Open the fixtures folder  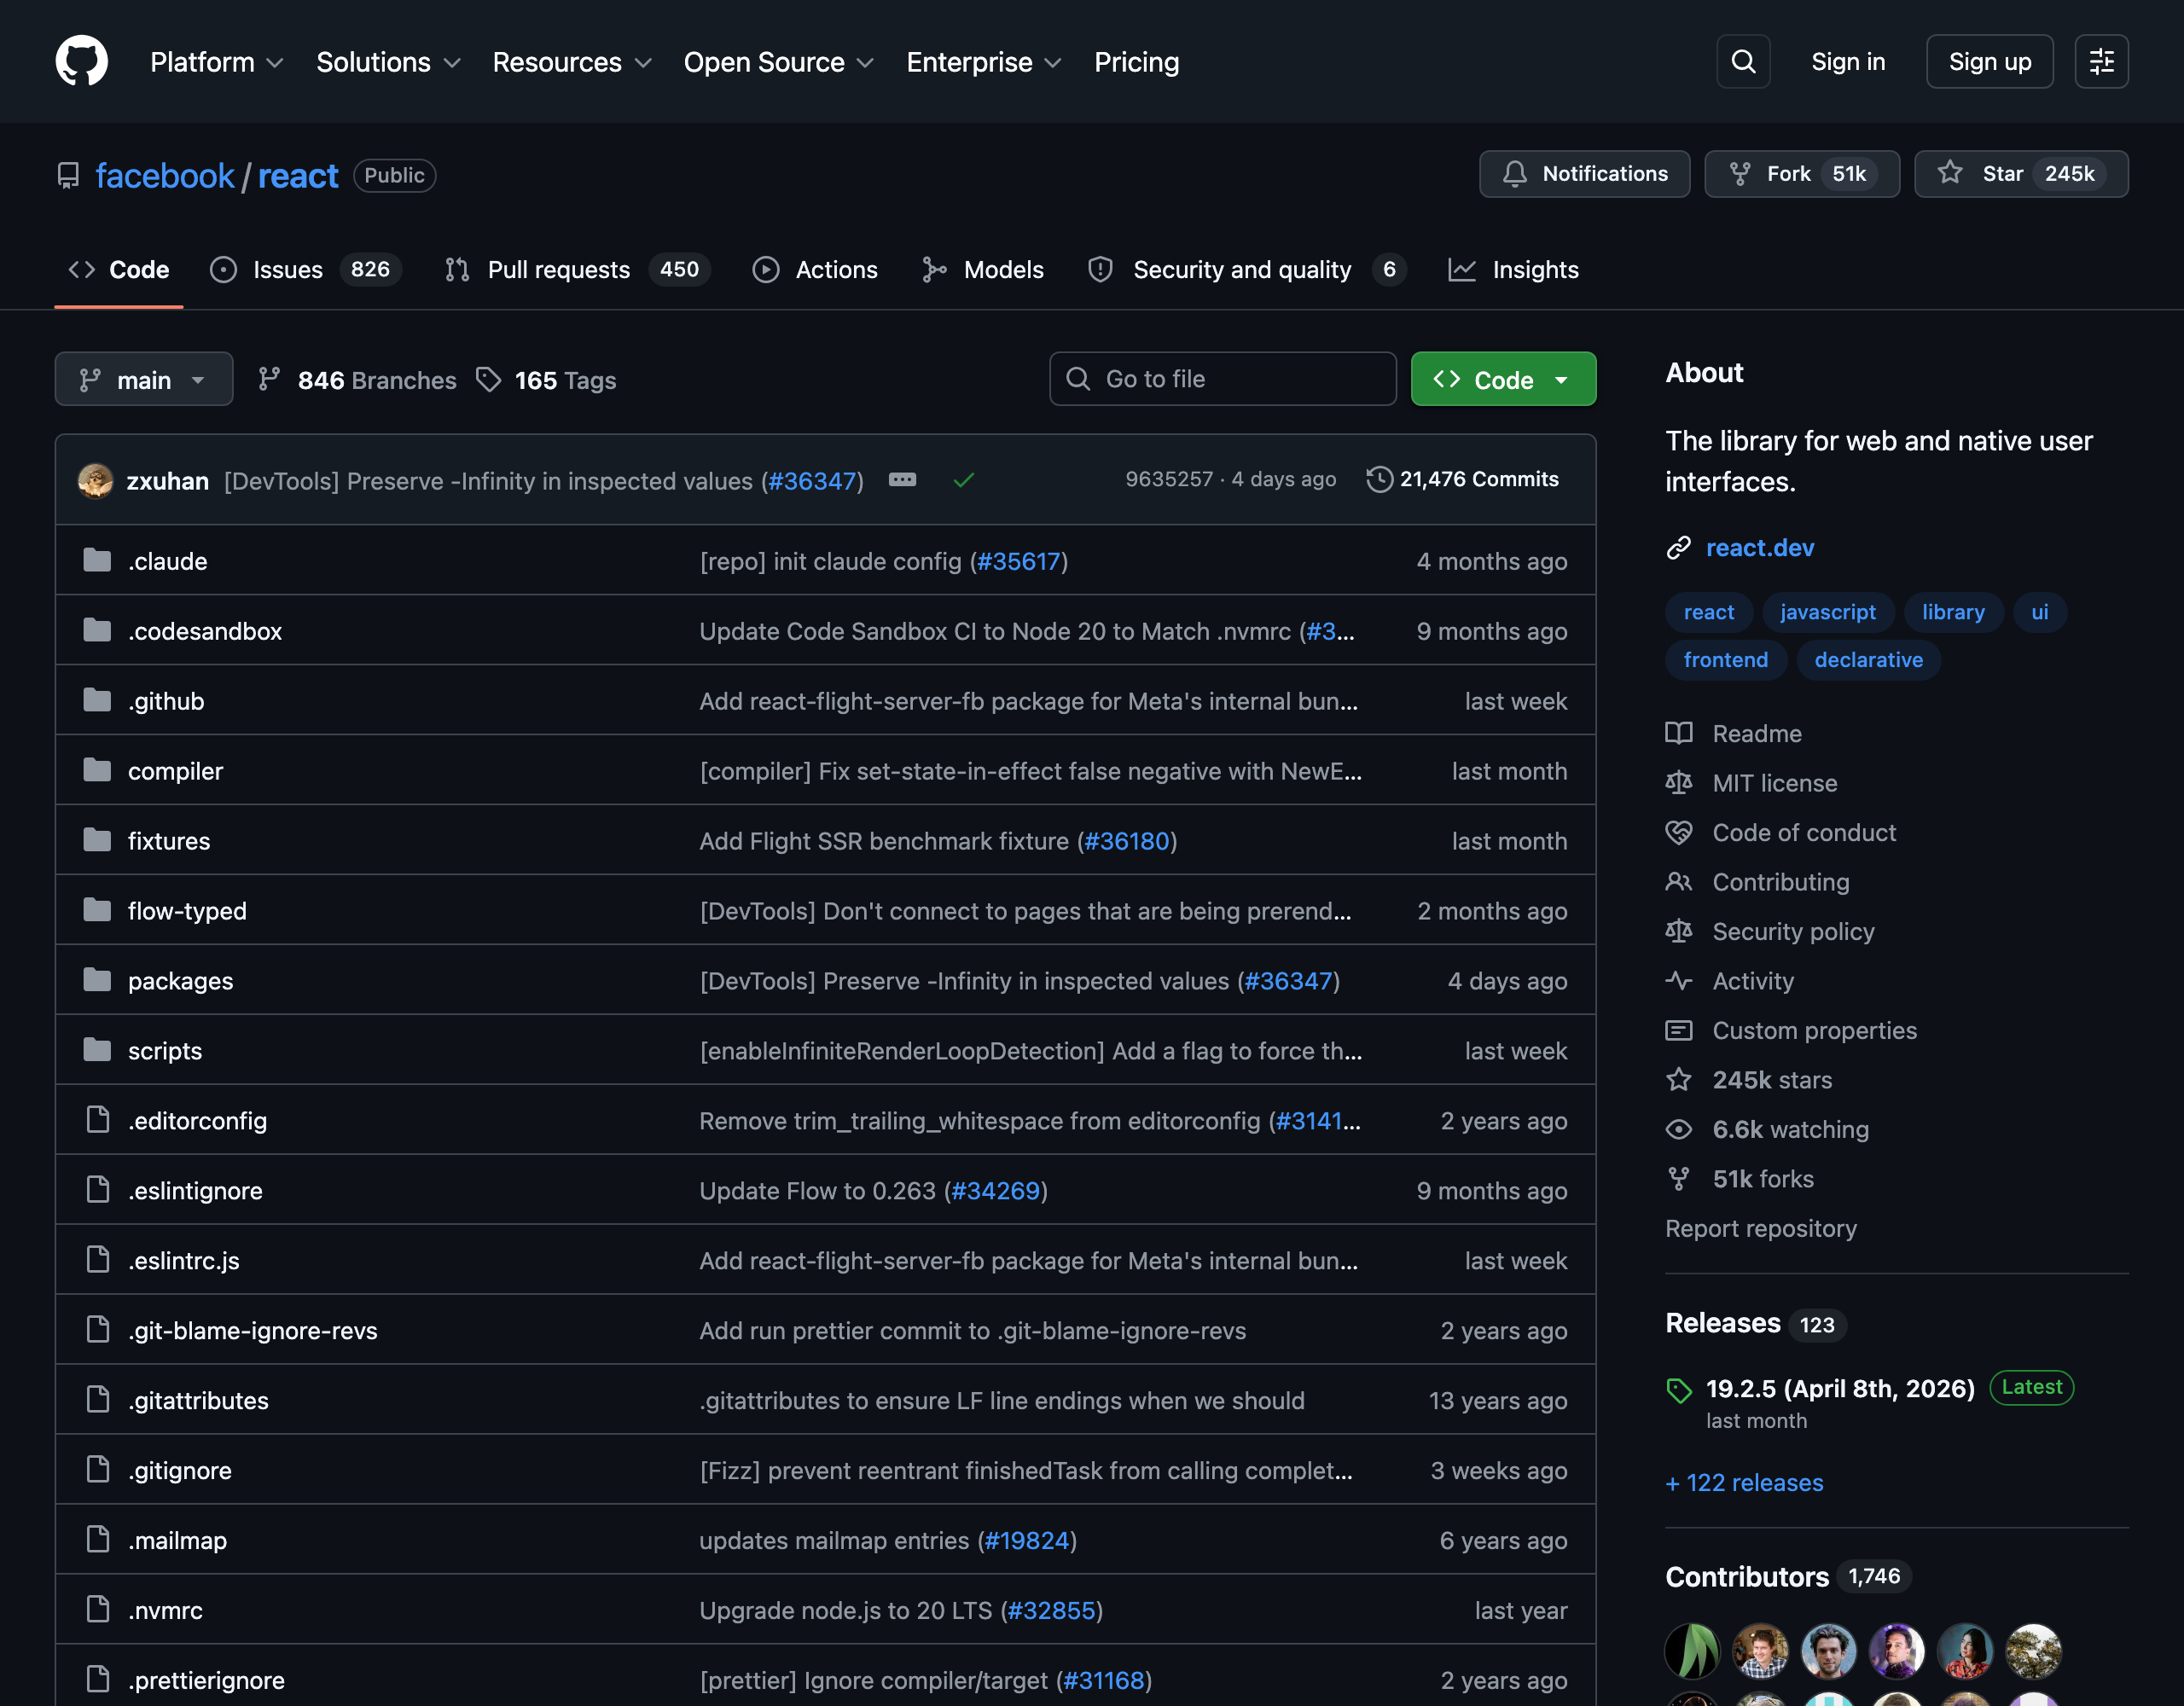click(x=169, y=841)
